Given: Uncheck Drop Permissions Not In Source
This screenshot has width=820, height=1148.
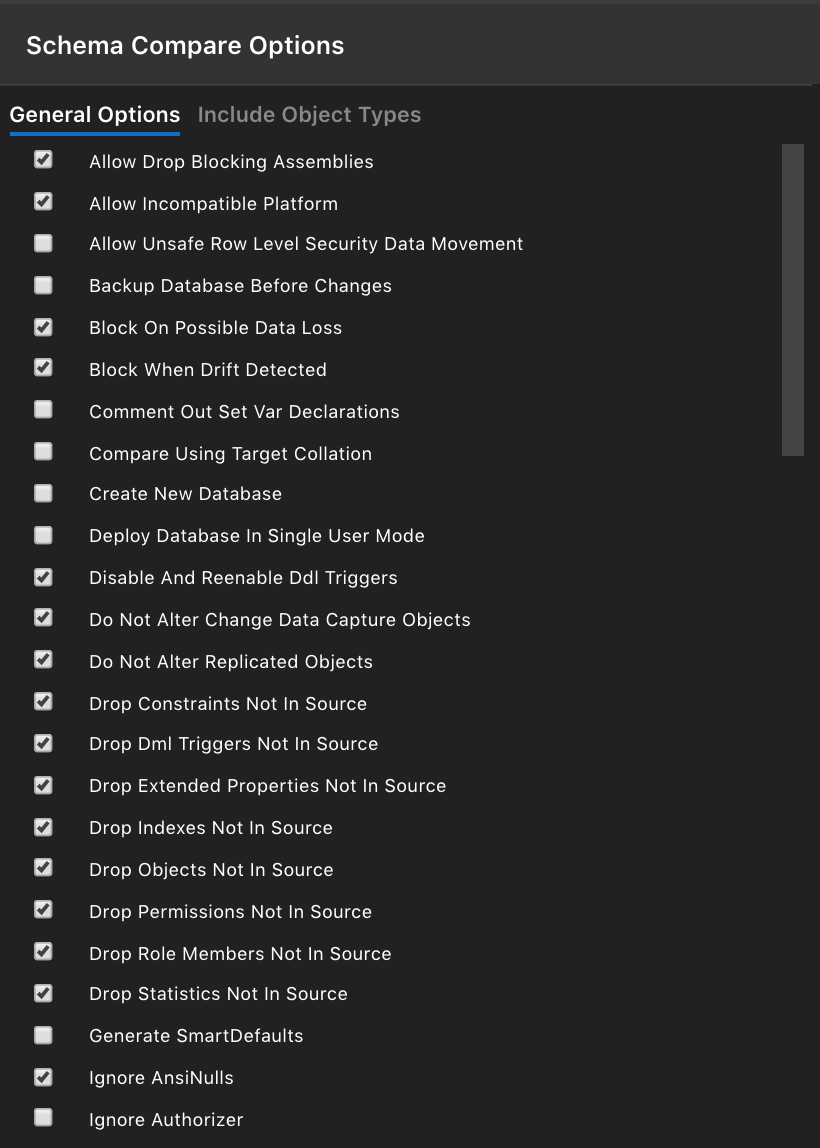Looking at the screenshot, I should [x=43, y=909].
